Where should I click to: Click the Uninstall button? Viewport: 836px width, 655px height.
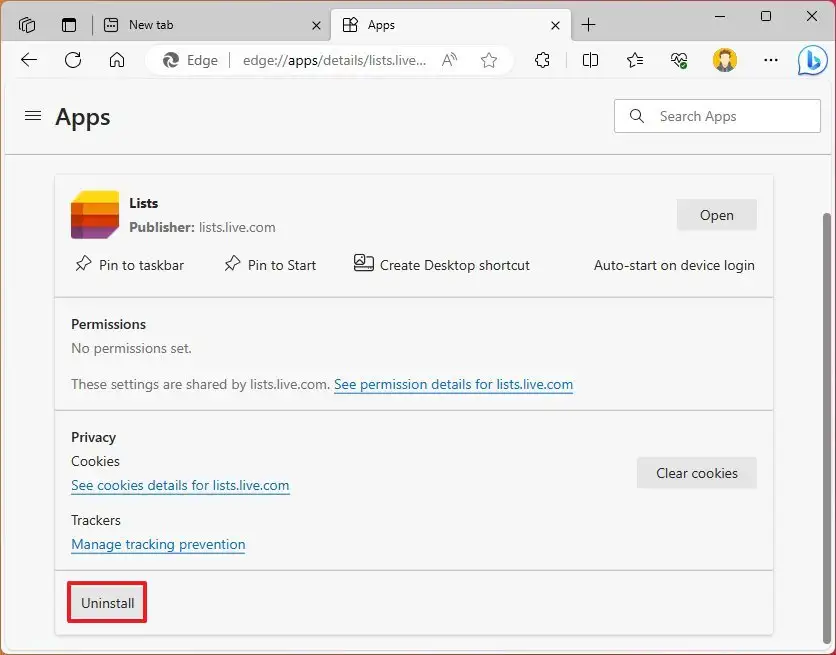(106, 602)
